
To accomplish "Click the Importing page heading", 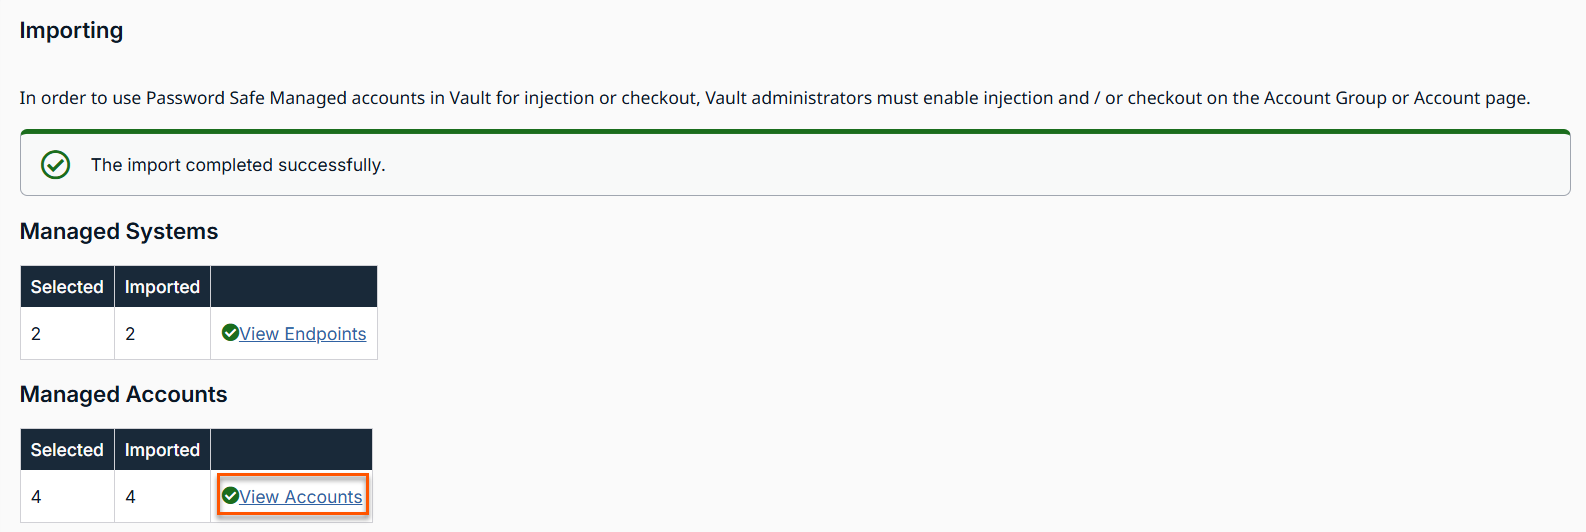I will pyautogui.click(x=71, y=31).
